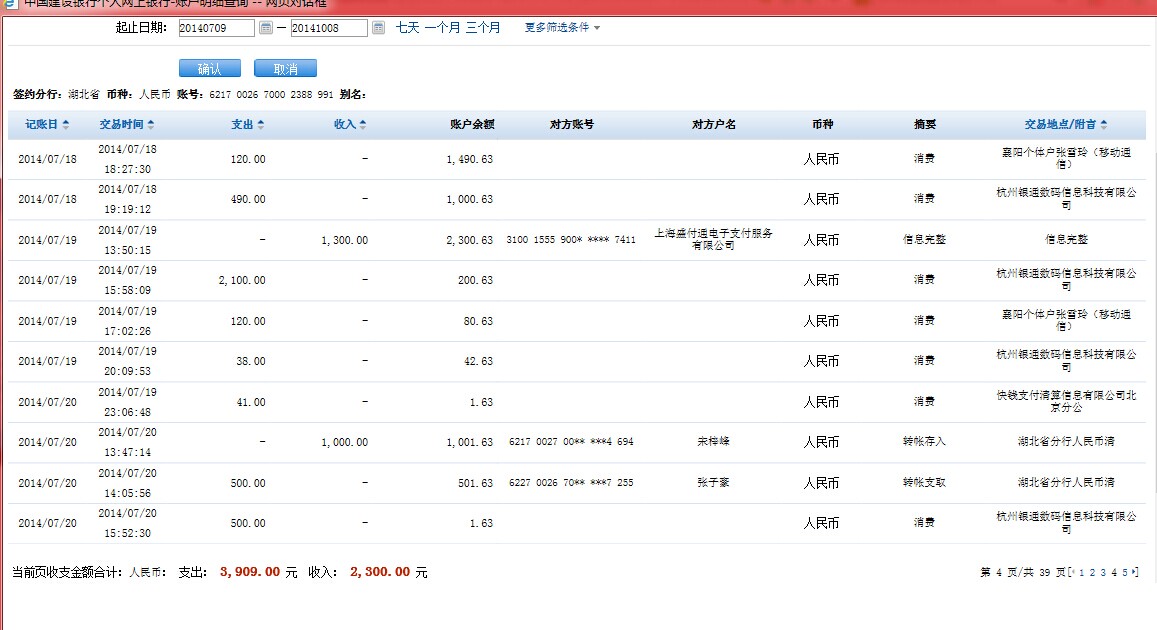Sort by 记账日 column arrow icon
Screen dimensions: 1157x630
(66, 125)
